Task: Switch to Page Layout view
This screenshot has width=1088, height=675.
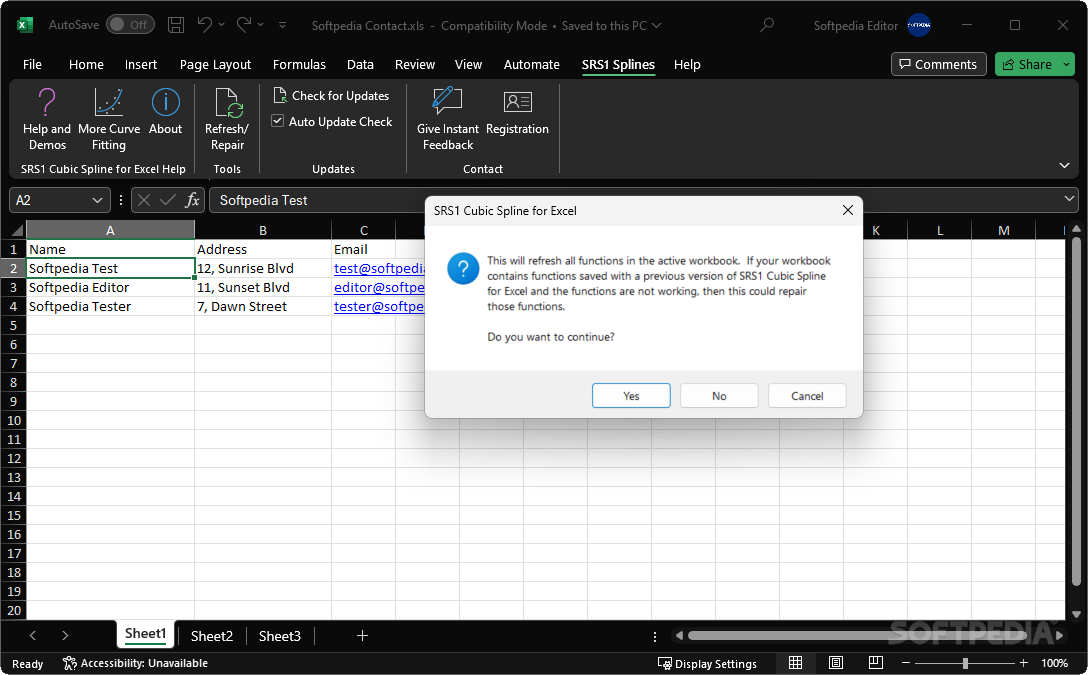Action: pyautogui.click(x=835, y=663)
